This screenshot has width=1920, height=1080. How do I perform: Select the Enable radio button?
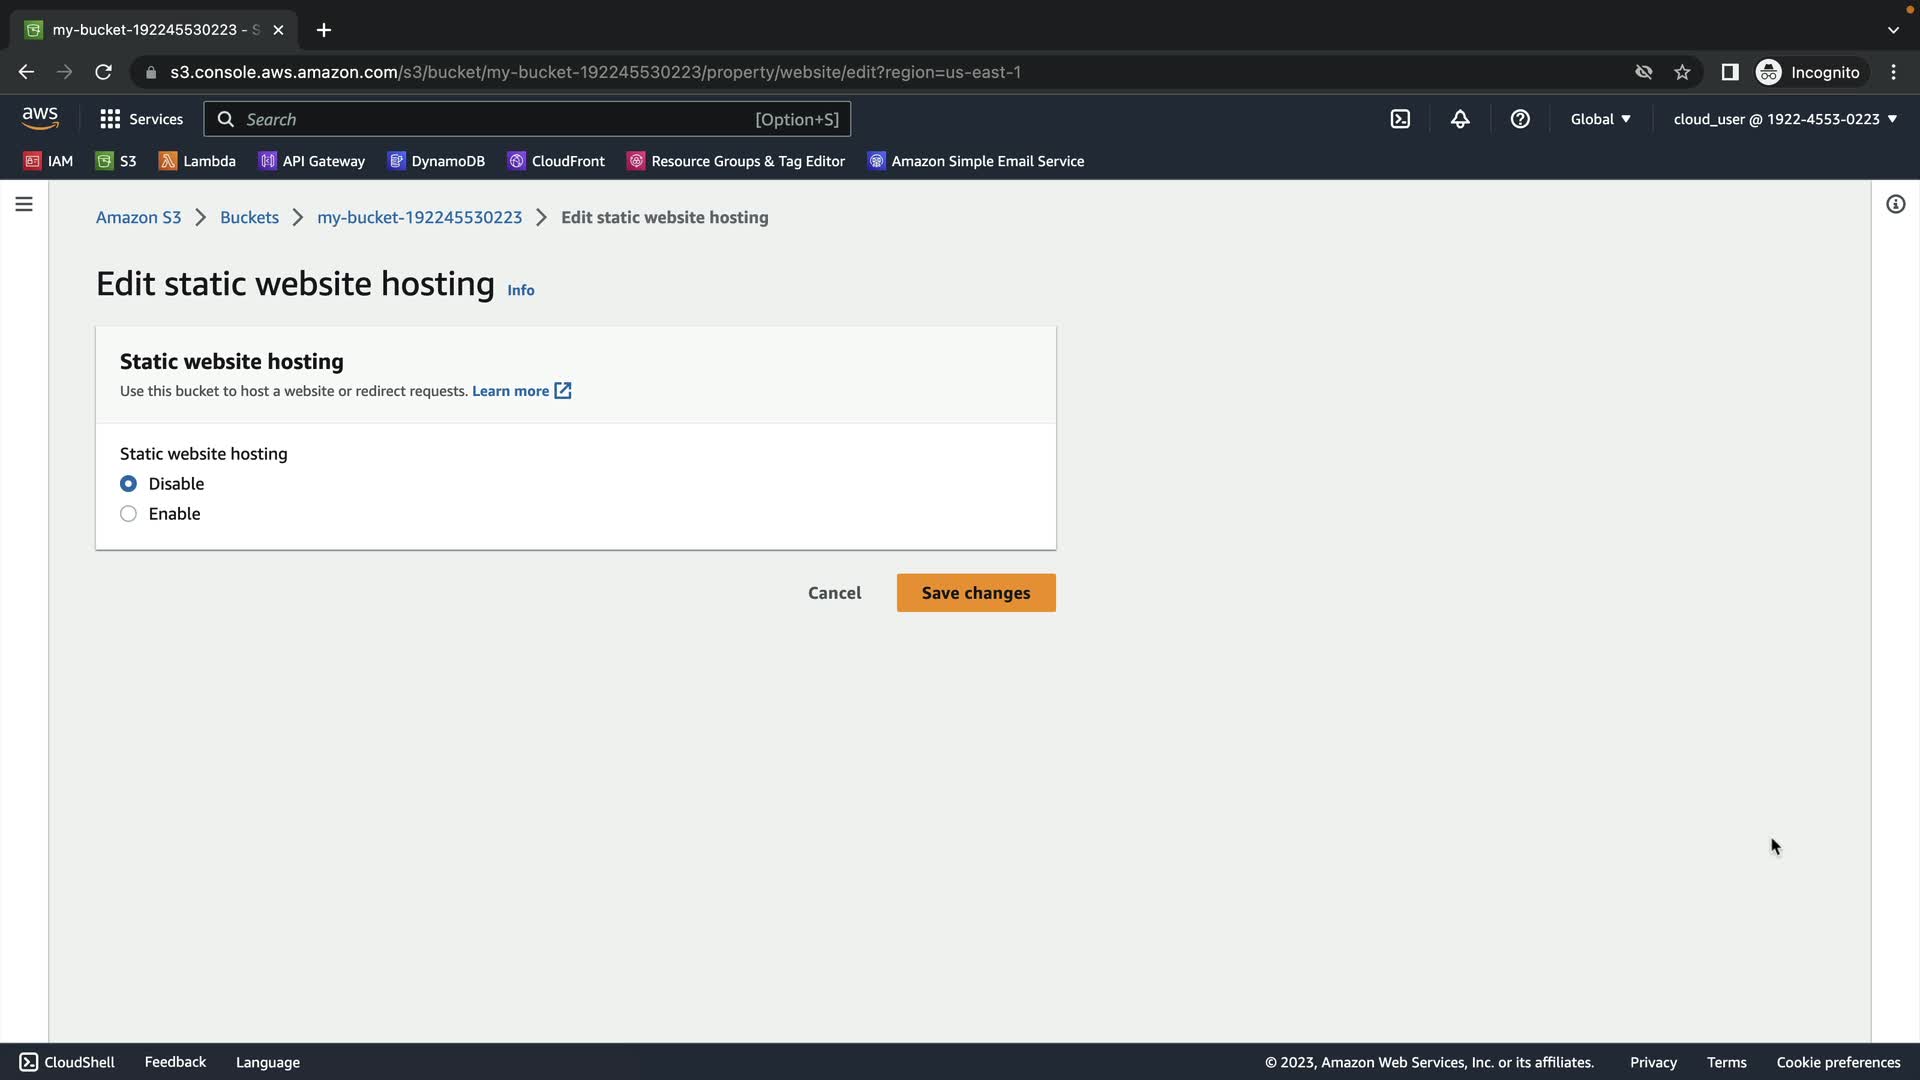tap(129, 514)
